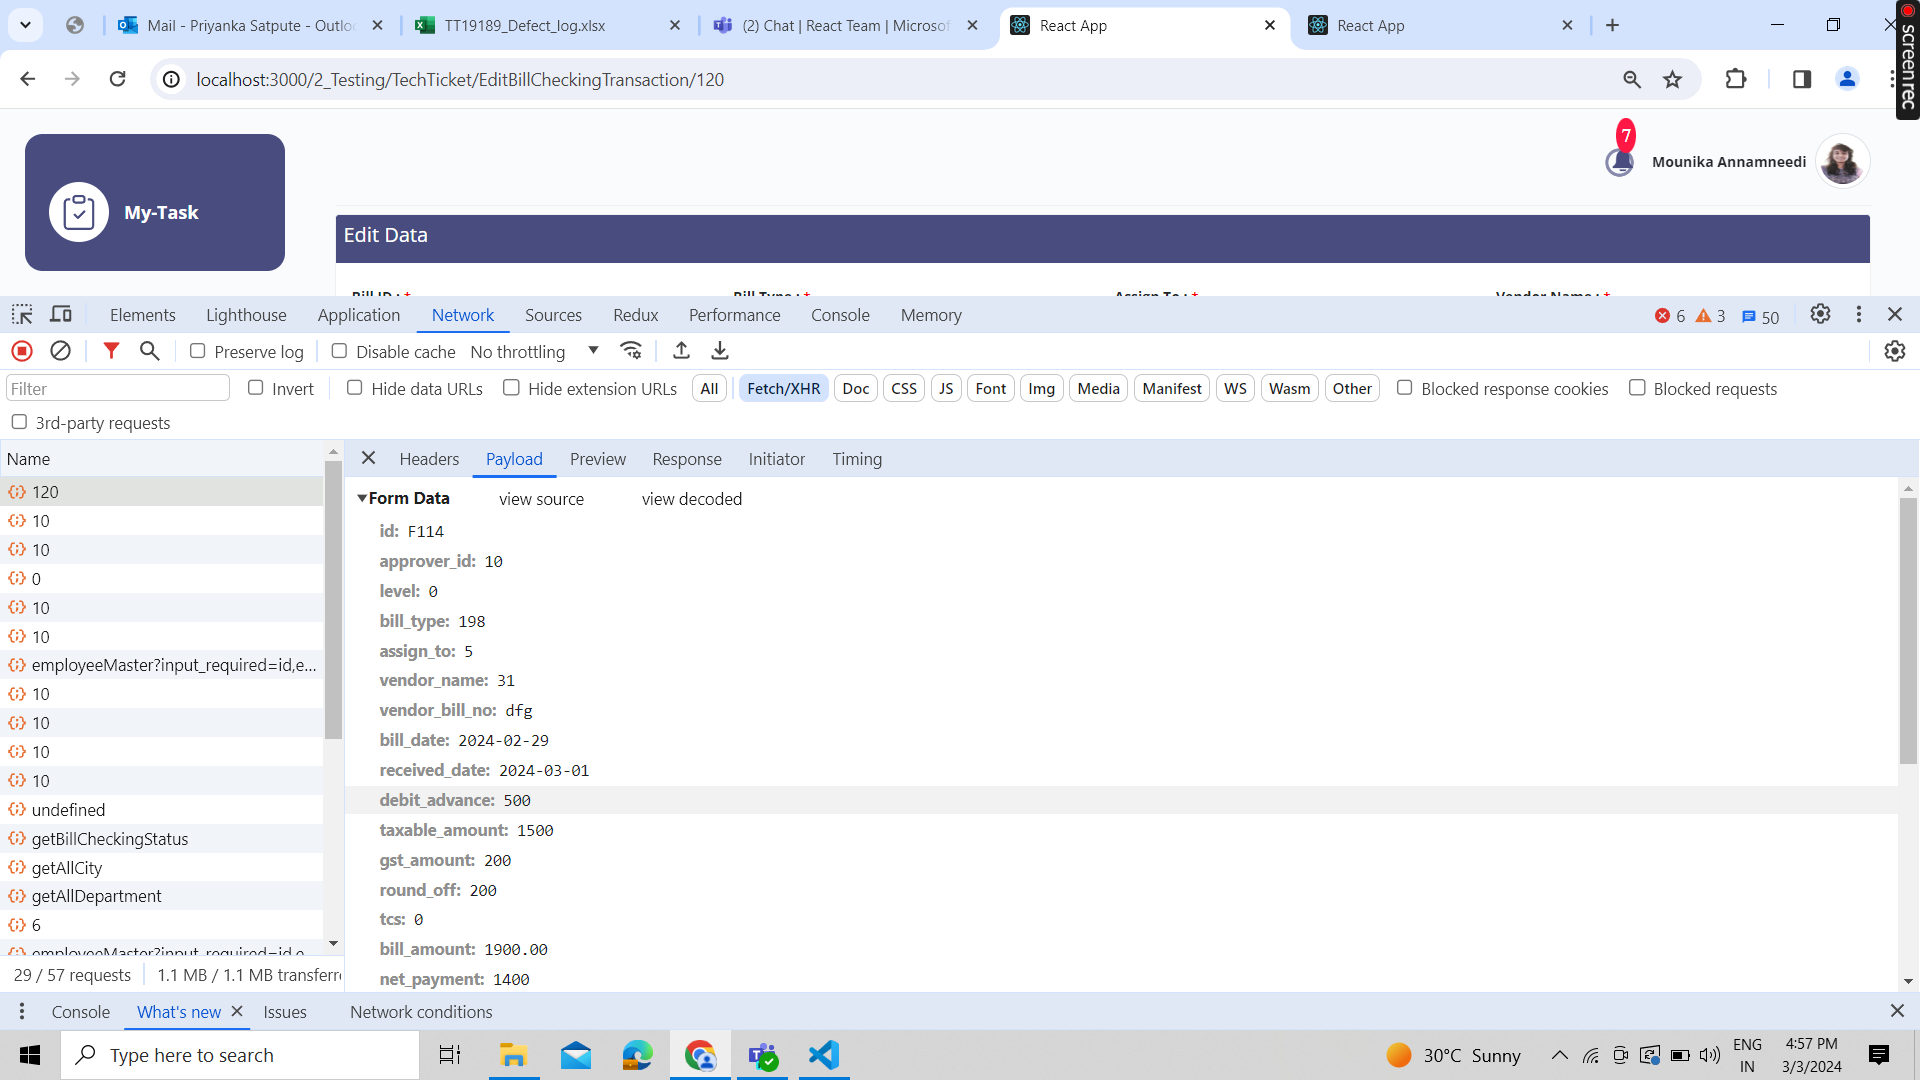Click Chrome zoom magnifier in address bar
The image size is (1920, 1080).
[1632, 79]
